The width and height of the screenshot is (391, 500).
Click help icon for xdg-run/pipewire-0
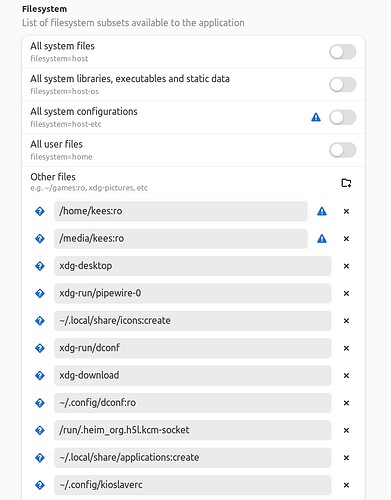pos(40,293)
